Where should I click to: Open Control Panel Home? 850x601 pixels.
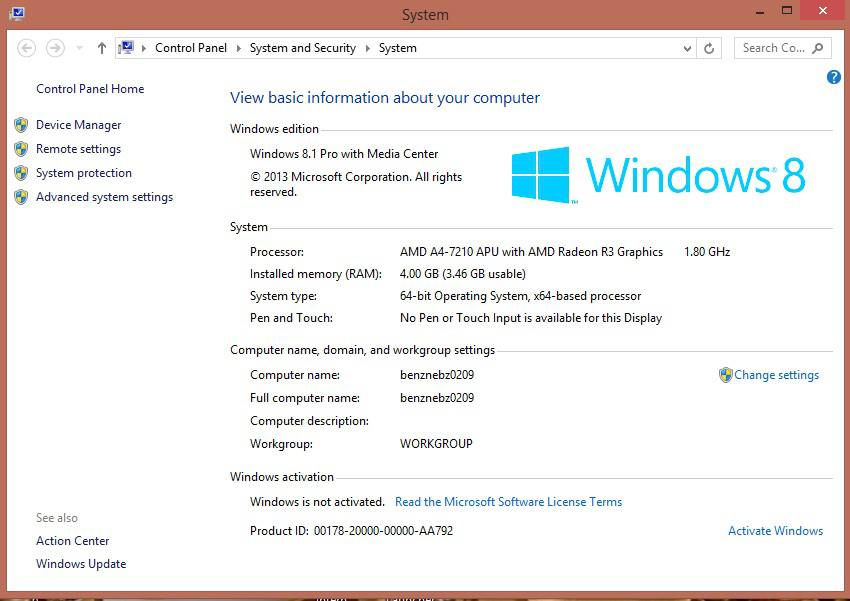(x=90, y=89)
